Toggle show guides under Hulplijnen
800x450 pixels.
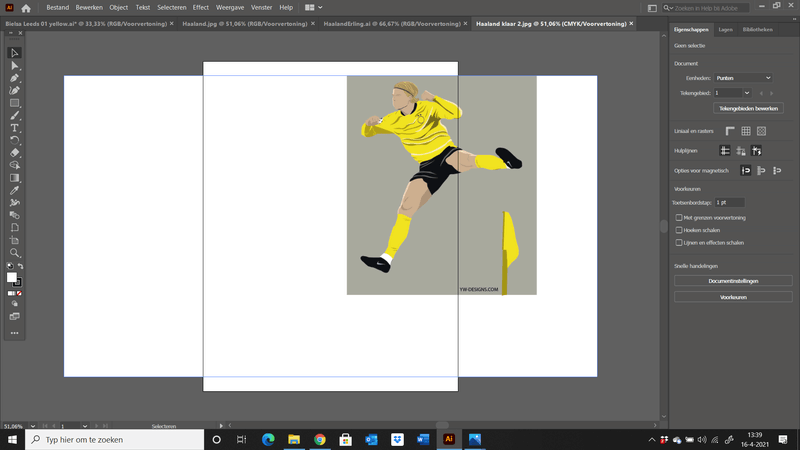click(x=724, y=151)
